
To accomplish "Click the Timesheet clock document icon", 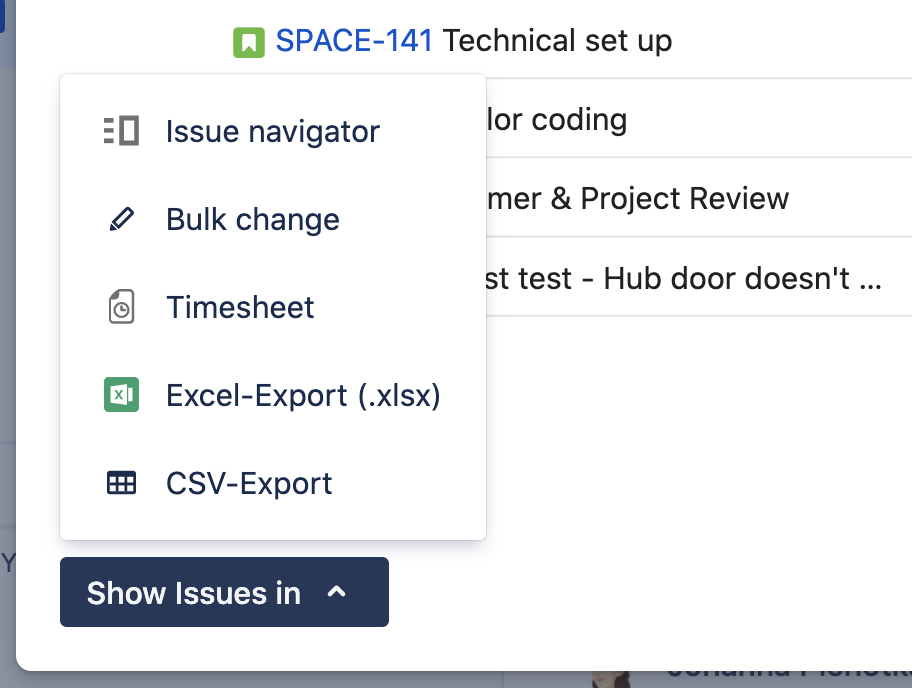I will coord(121,307).
